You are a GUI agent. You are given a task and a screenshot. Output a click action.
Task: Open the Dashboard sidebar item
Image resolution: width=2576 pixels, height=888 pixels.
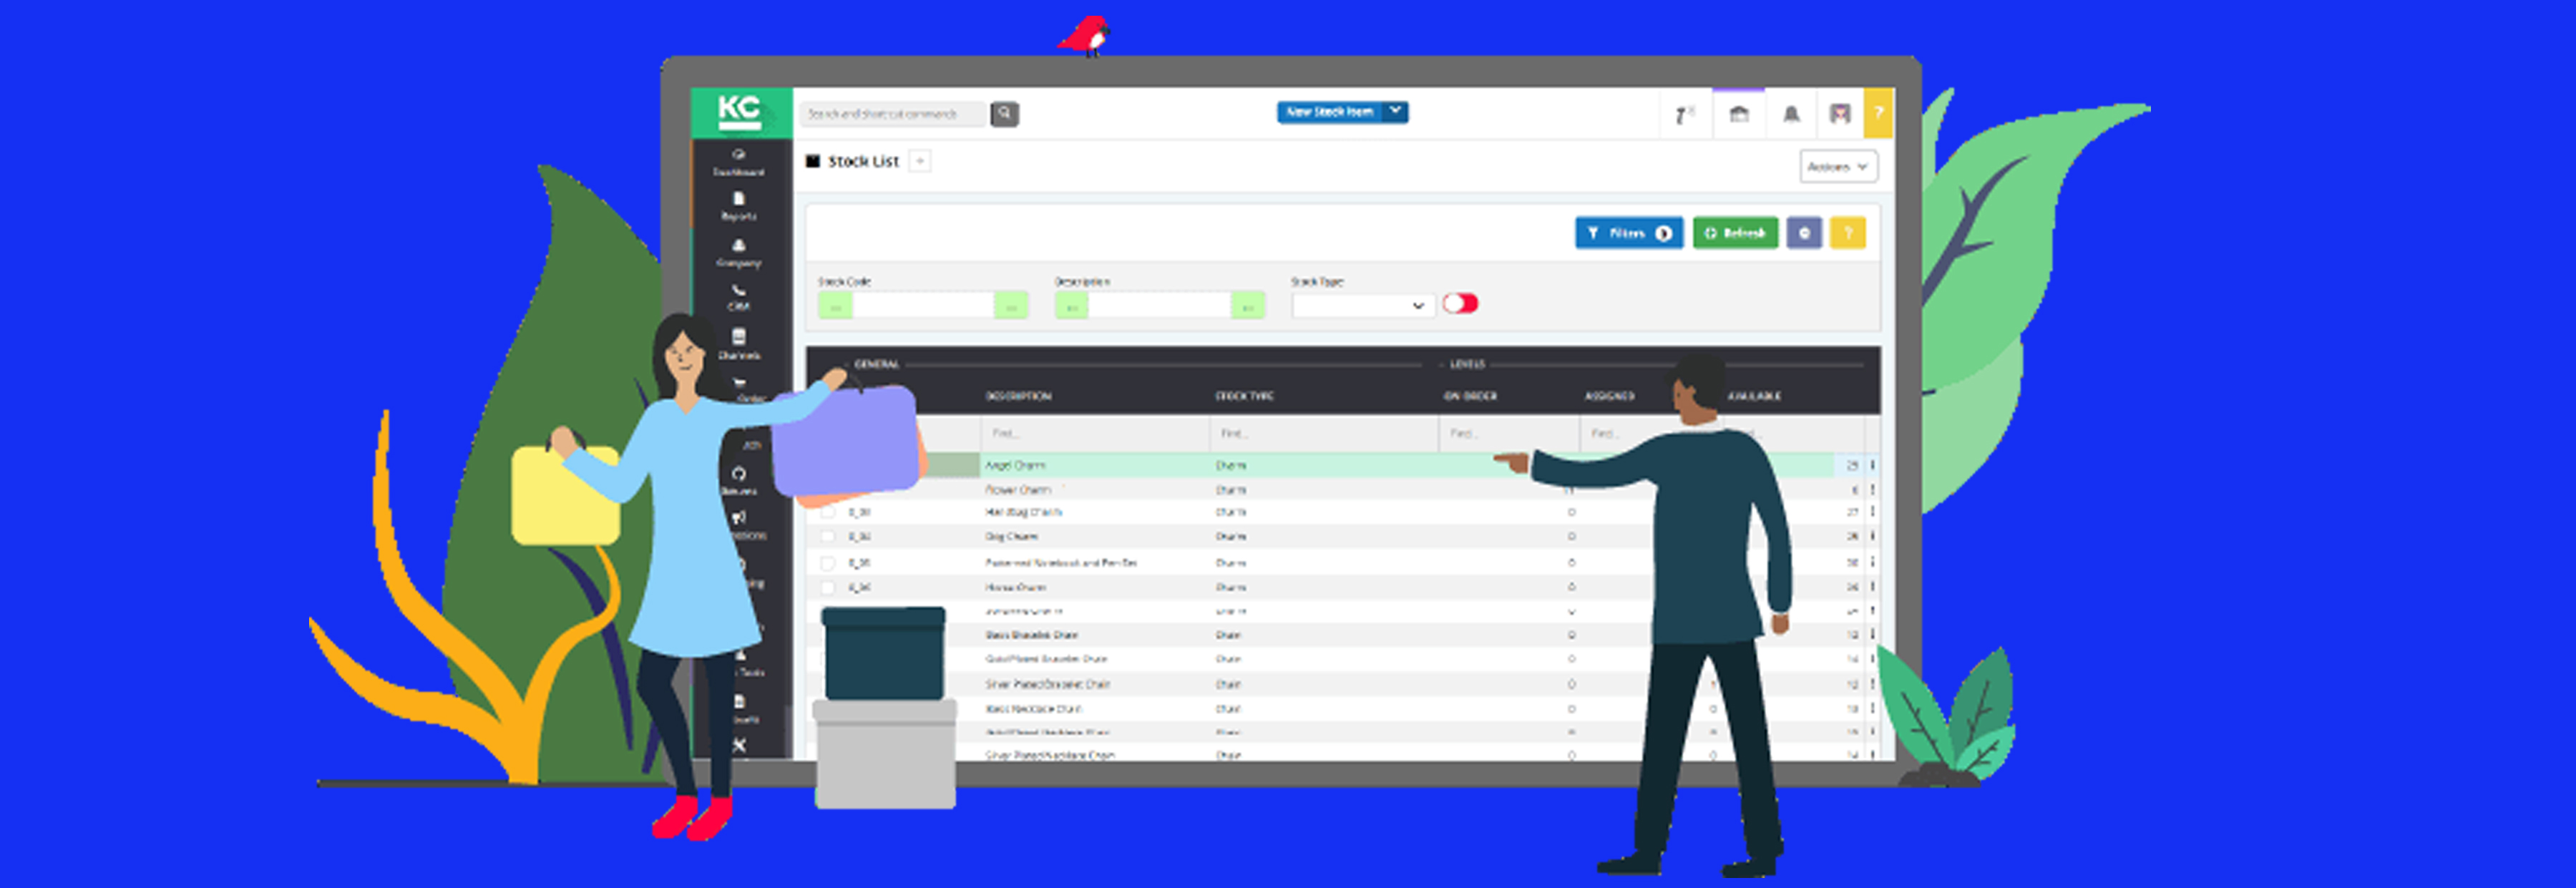point(739,162)
